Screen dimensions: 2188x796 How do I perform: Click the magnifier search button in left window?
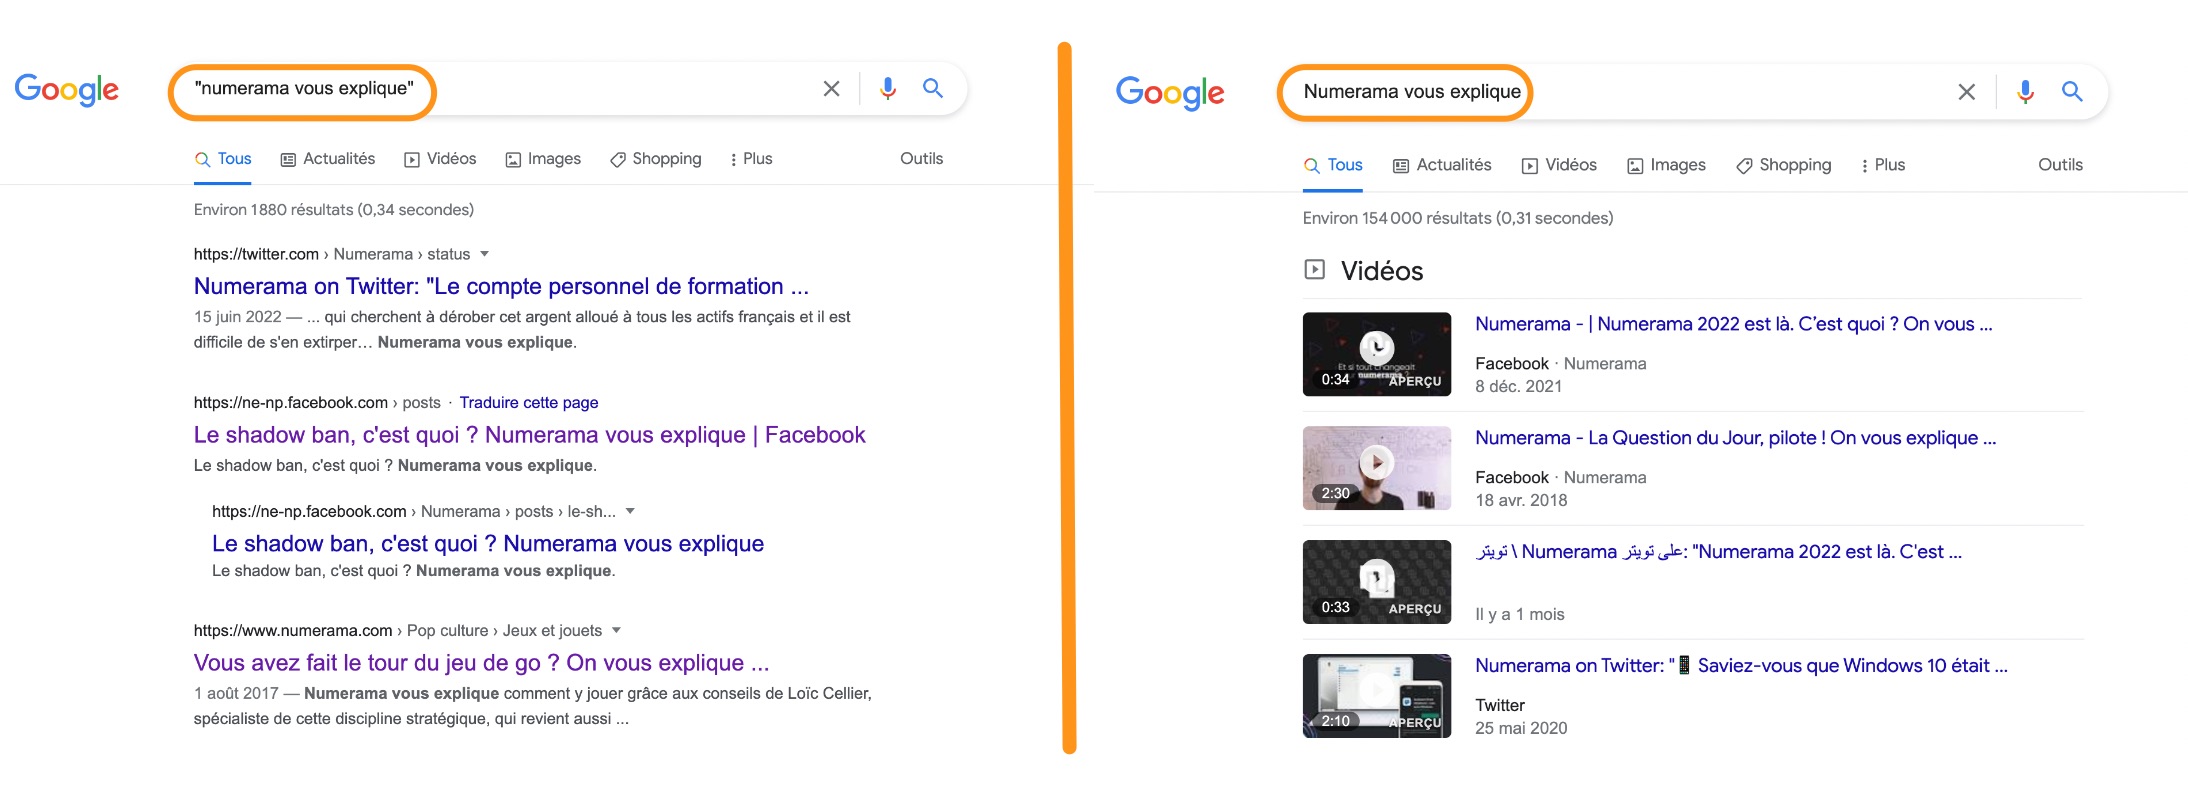pyautogui.click(x=933, y=88)
